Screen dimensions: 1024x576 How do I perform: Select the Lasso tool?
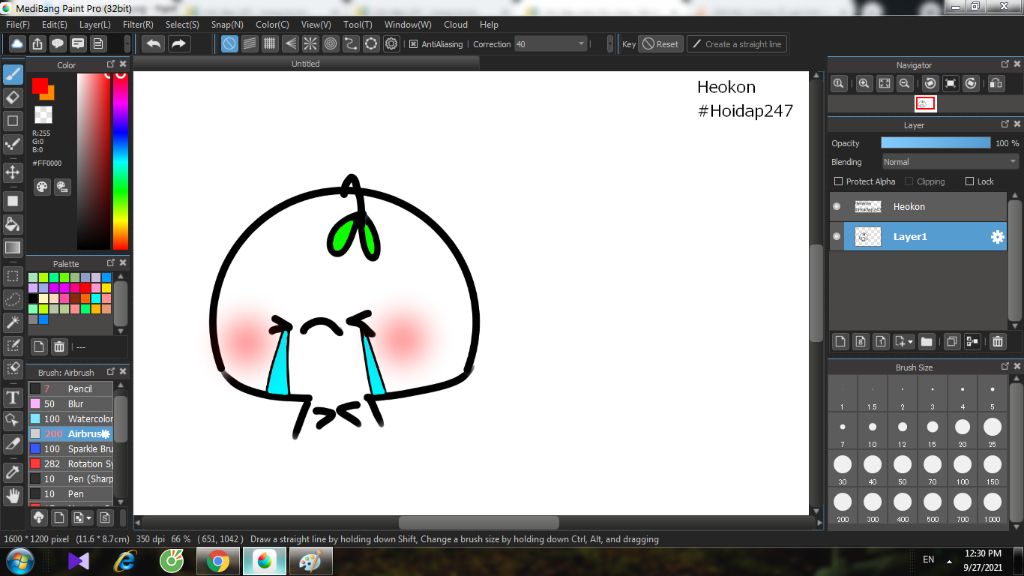tap(13, 300)
